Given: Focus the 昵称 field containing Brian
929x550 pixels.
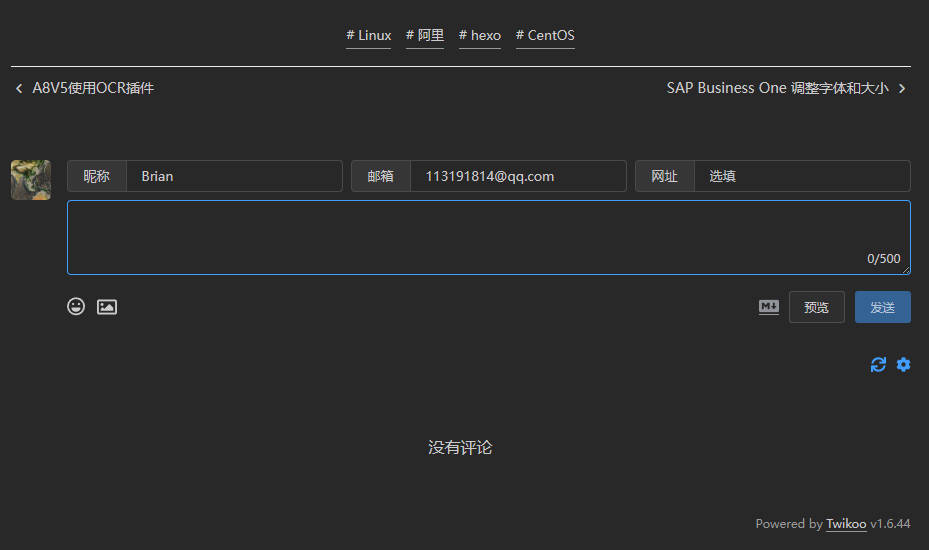Looking at the screenshot, I should tap(234, 176).
